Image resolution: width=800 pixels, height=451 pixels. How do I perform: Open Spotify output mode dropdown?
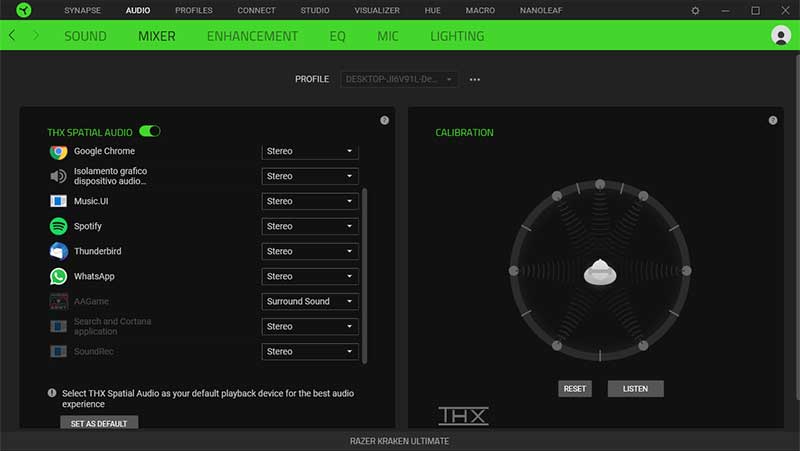click(310, 226)
